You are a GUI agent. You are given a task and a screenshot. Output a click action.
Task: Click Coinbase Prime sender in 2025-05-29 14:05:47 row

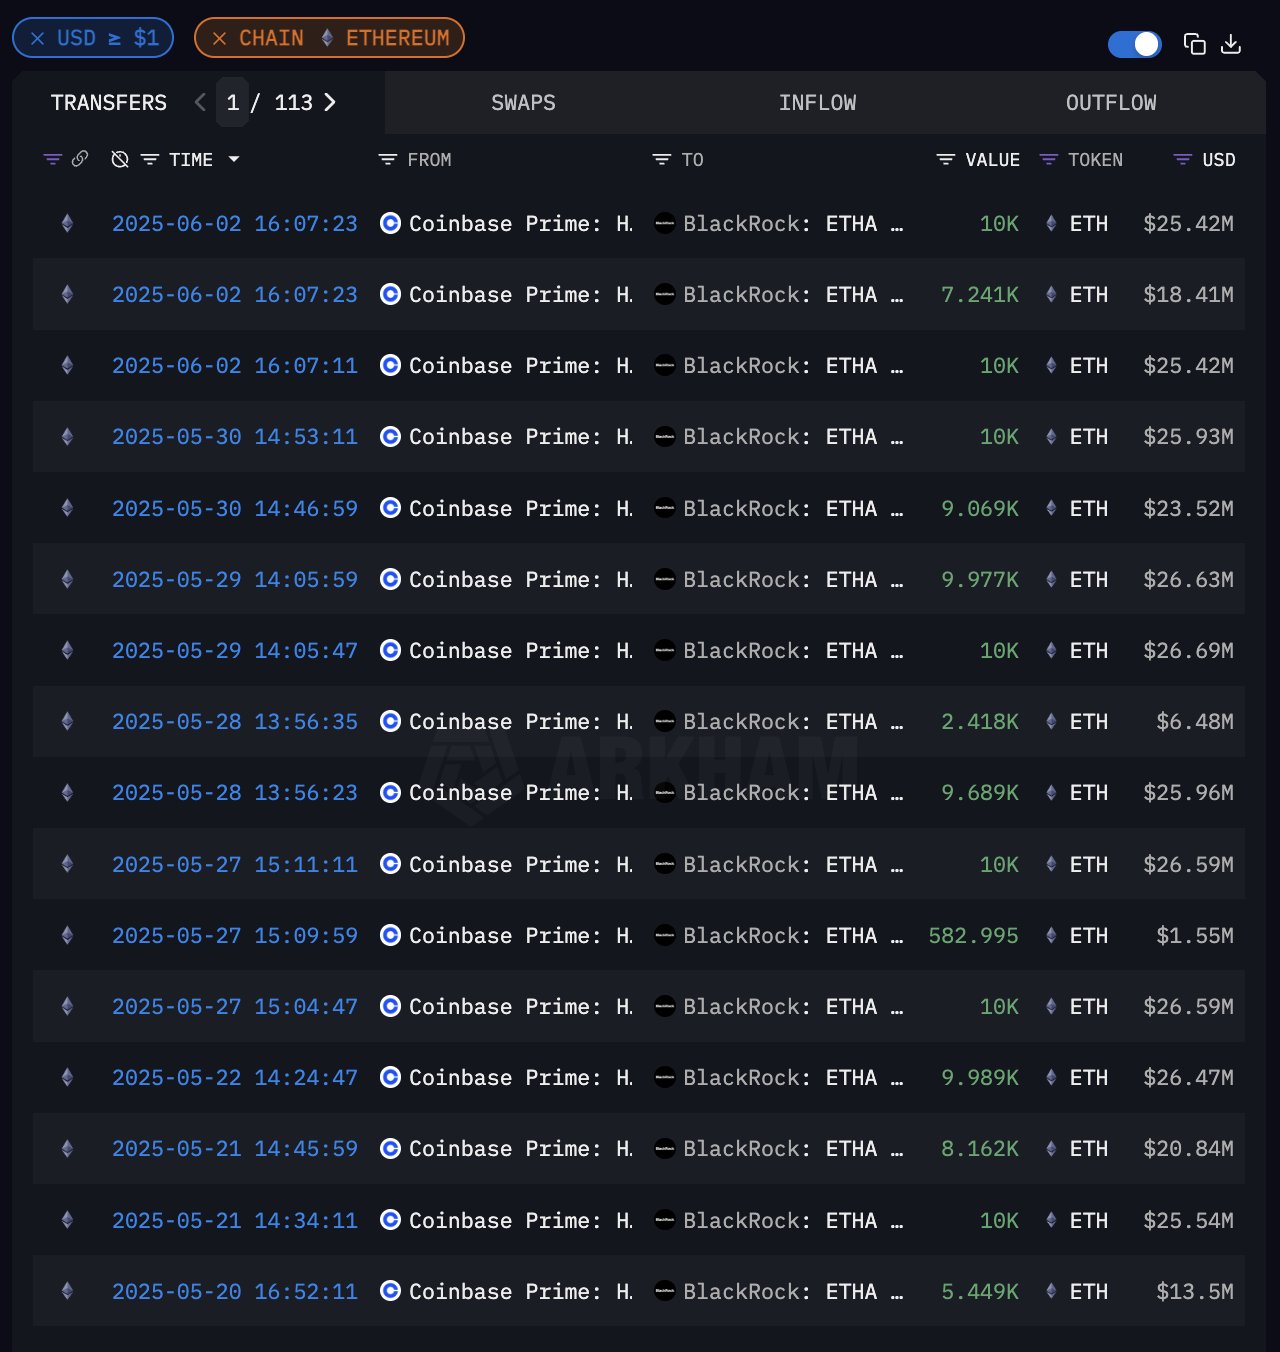click(x=520, y=651)
